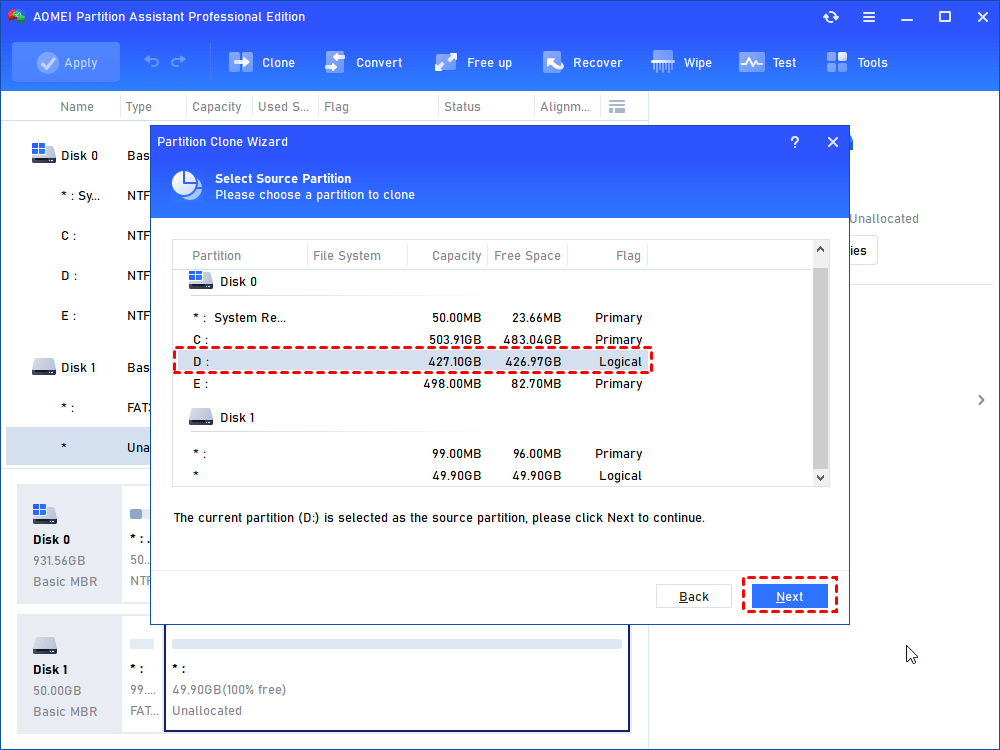Select the C: row in main list
Screen dimensions: 1000x750
(x=78, y=236)
